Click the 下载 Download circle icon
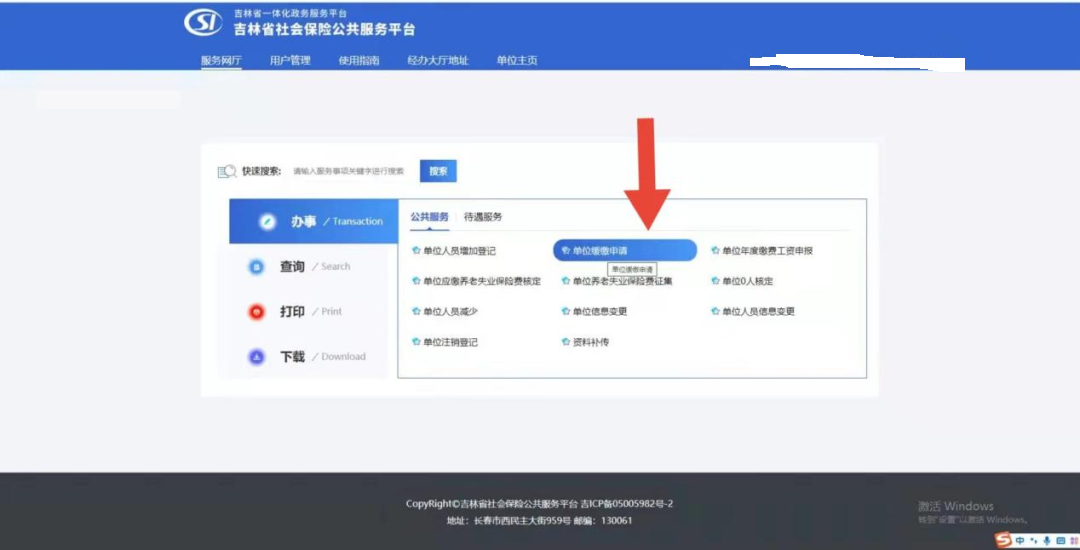 pos(256,357)
